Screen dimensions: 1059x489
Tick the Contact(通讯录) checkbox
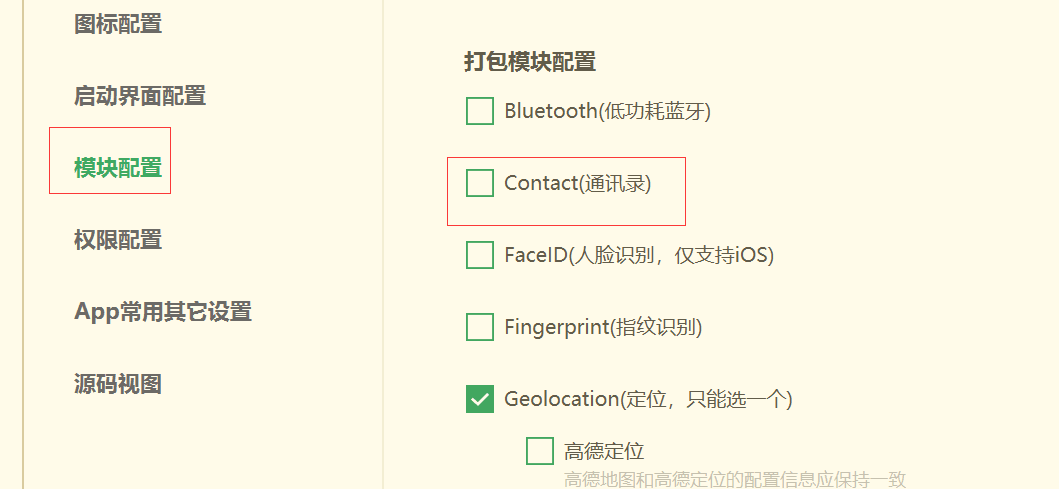coord(480,183)
